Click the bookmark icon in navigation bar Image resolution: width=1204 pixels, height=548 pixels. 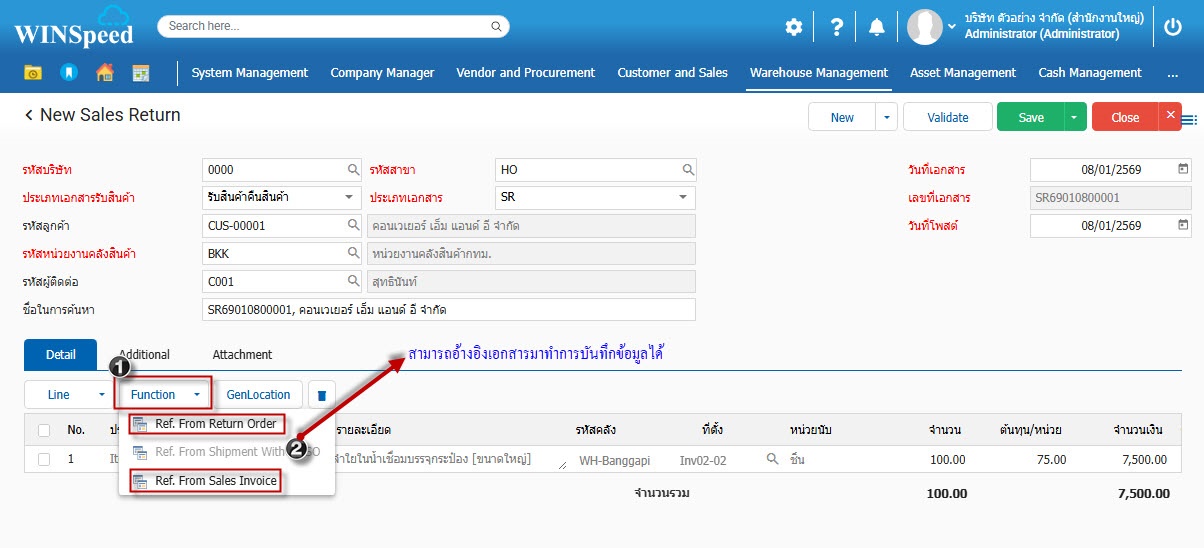point(68,72)
